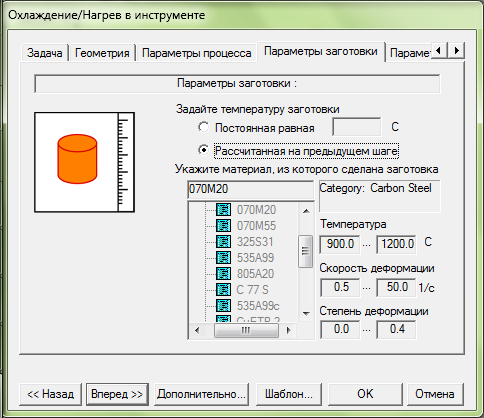Click the material icon beside 325S31
Viewport: 484px width, 418px height.
[x=223, y=242]
